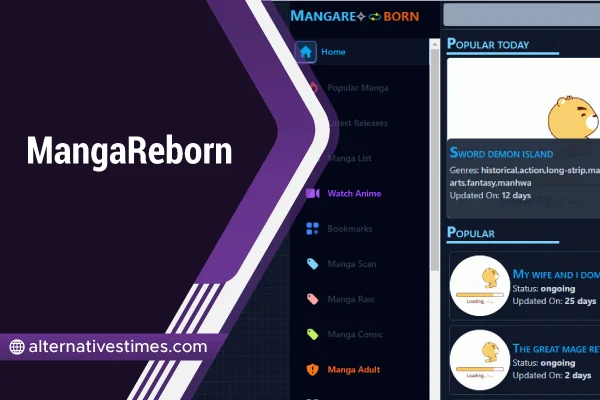Open The Great Mage Re... title
Screen dimensions: 600x400
(x=556, y=348)
